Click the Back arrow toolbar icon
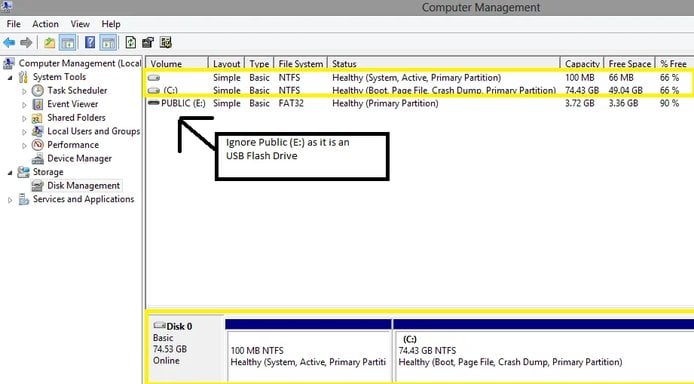The image size is (694, 384). [x=9, y=43]
